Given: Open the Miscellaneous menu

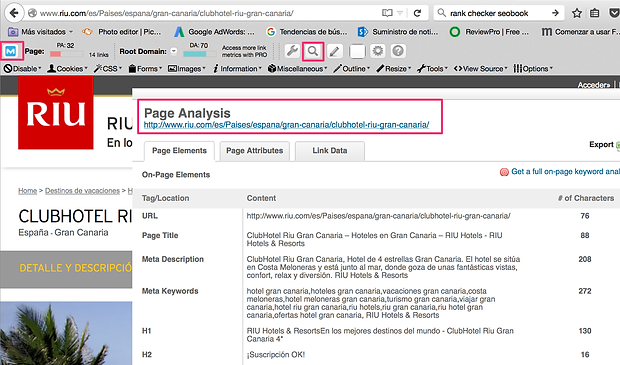Looking at the screenshot, I should (297, 69).
